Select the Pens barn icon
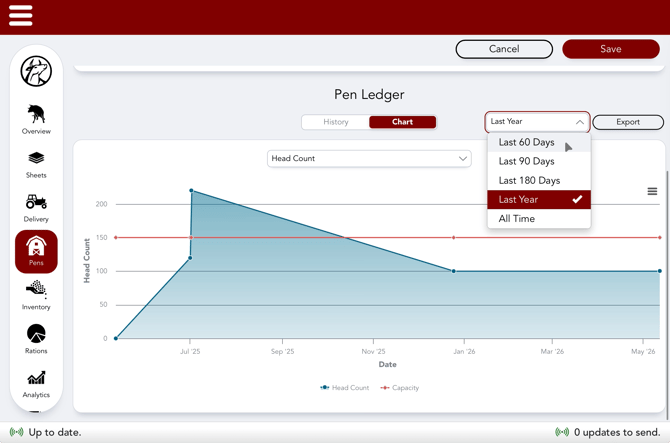 click(x=36, y=251)
